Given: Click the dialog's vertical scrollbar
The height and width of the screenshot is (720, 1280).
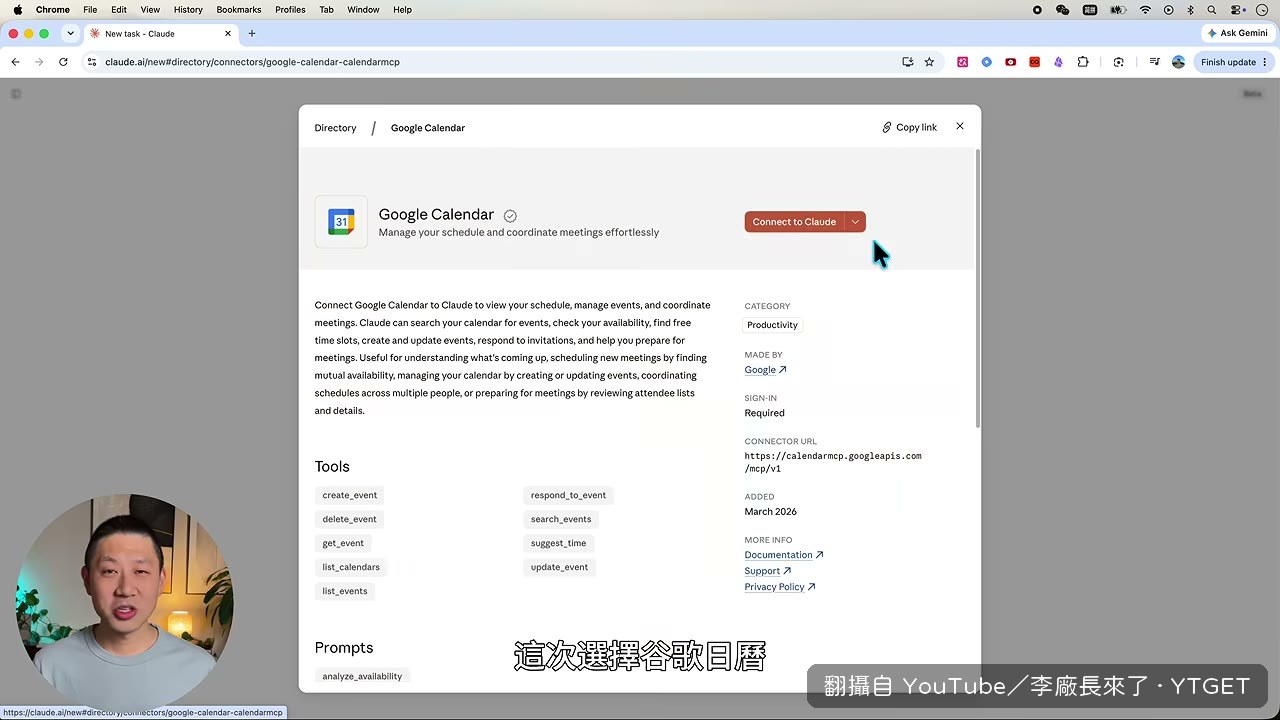Looking at the screenshot, I should pos(977,290).
